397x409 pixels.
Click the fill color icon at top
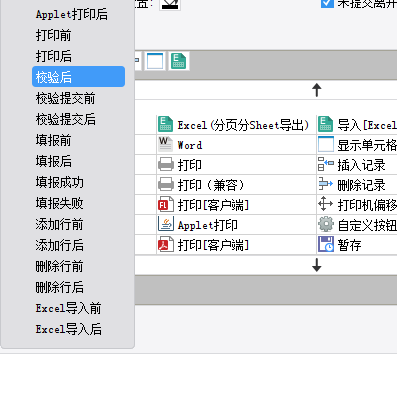pyautogui.click(x=170, y=4)
